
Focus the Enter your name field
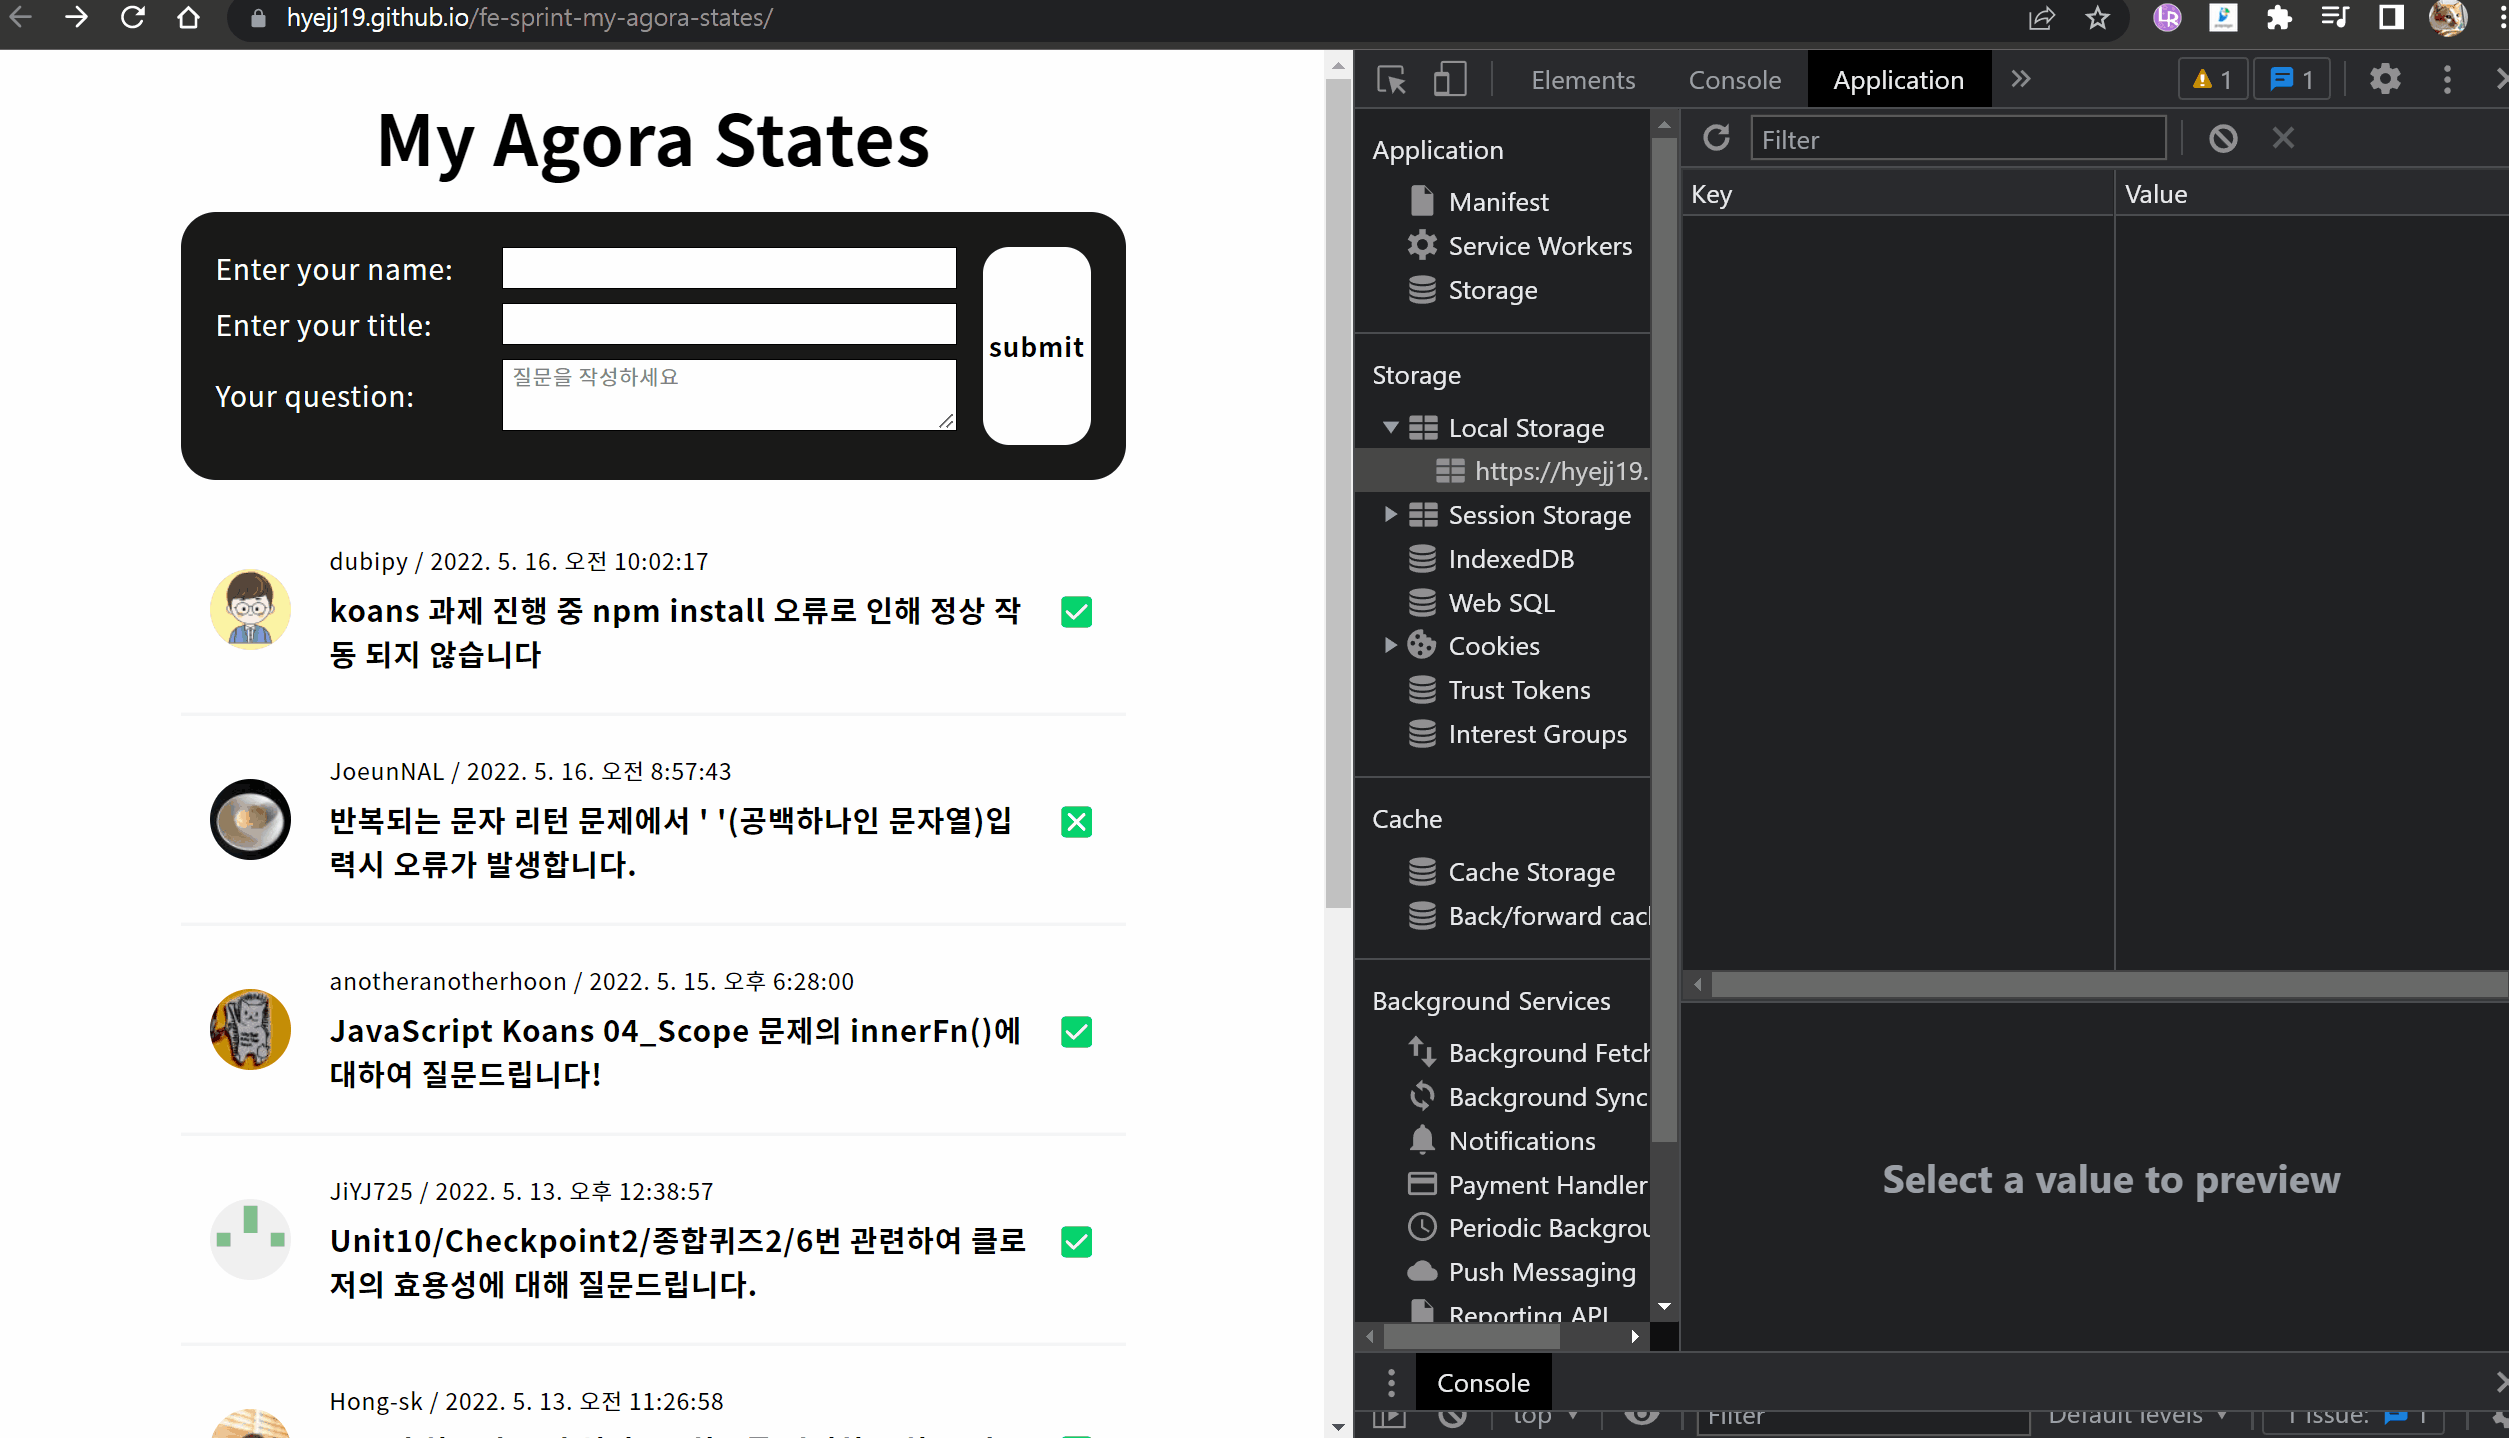tap(729, 268)
